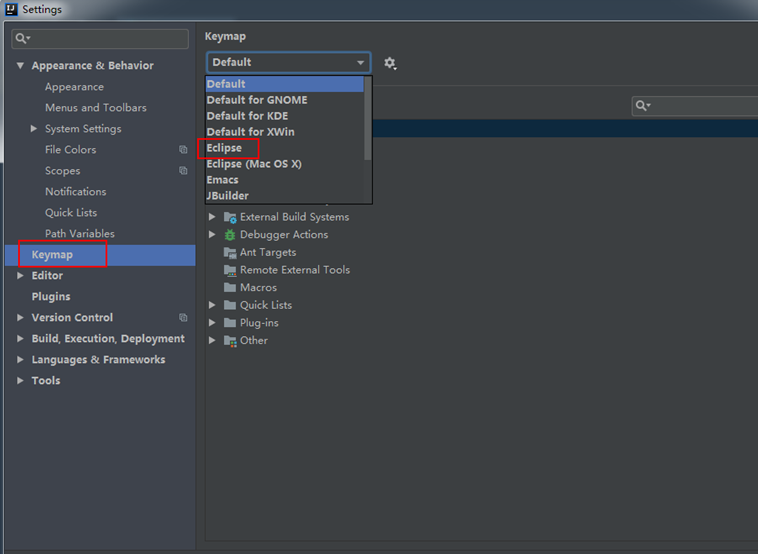Expand the Version Control section arrow
Viewport: 758px width, 554px height.
tap(20, 318)
